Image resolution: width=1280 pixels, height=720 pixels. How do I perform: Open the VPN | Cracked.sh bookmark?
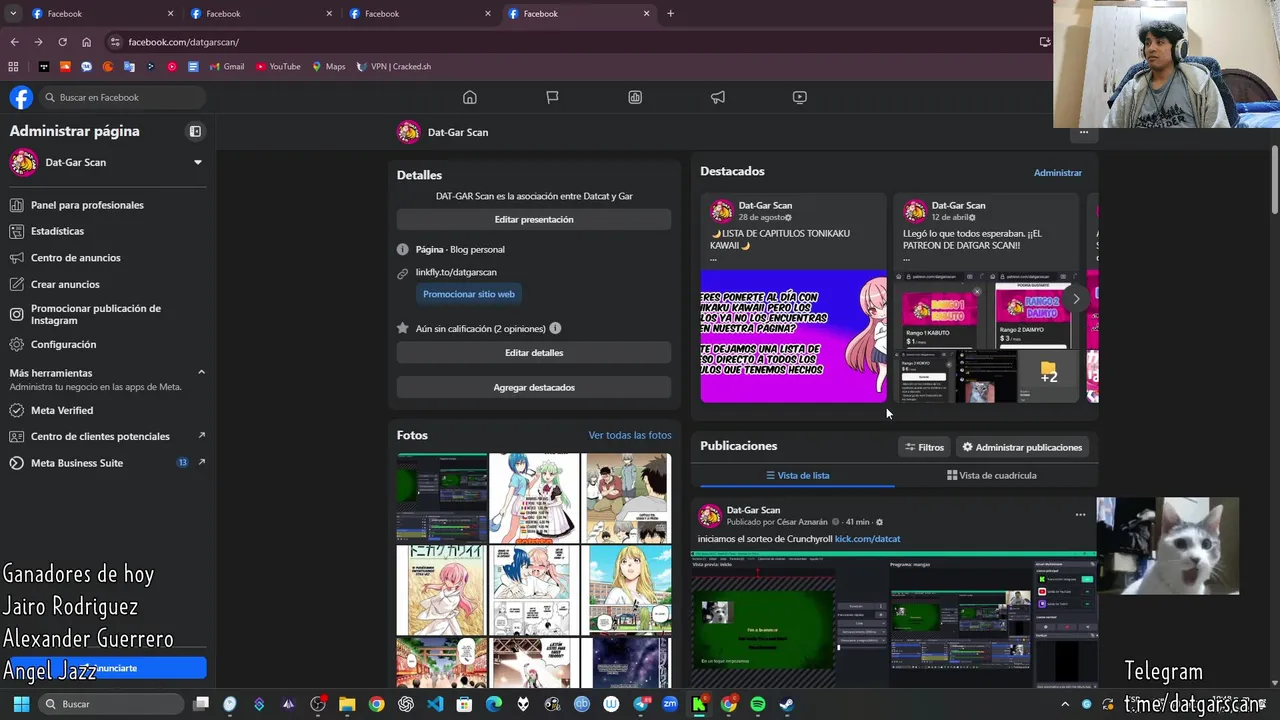pos(393,67)
